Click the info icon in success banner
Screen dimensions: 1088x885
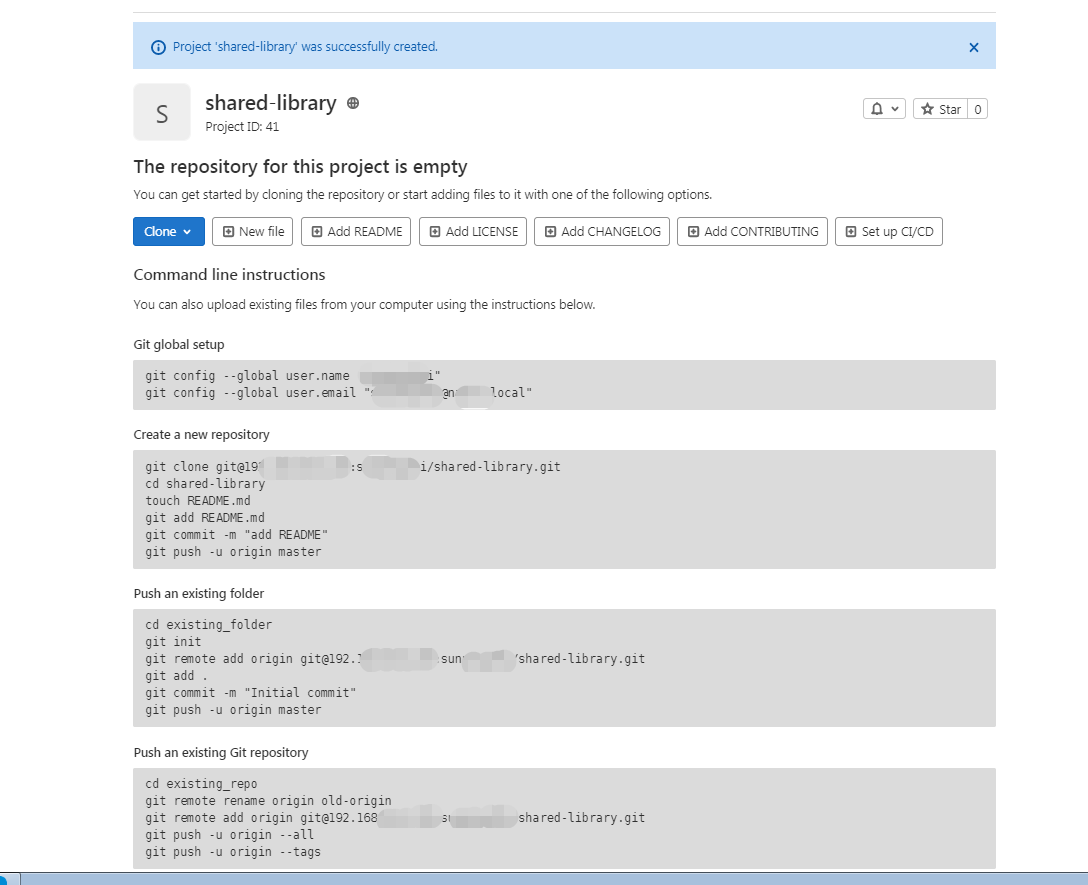coord(158,47)
